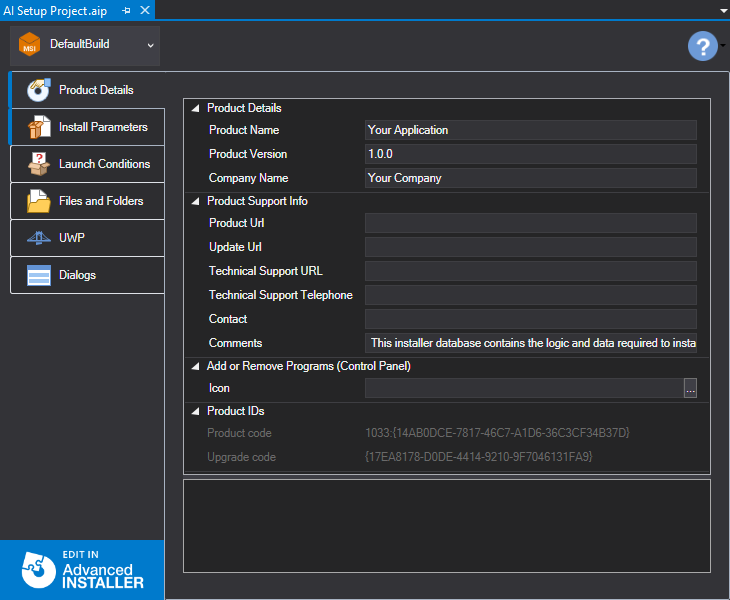Open help via blue question mark icon

point(703,46)
